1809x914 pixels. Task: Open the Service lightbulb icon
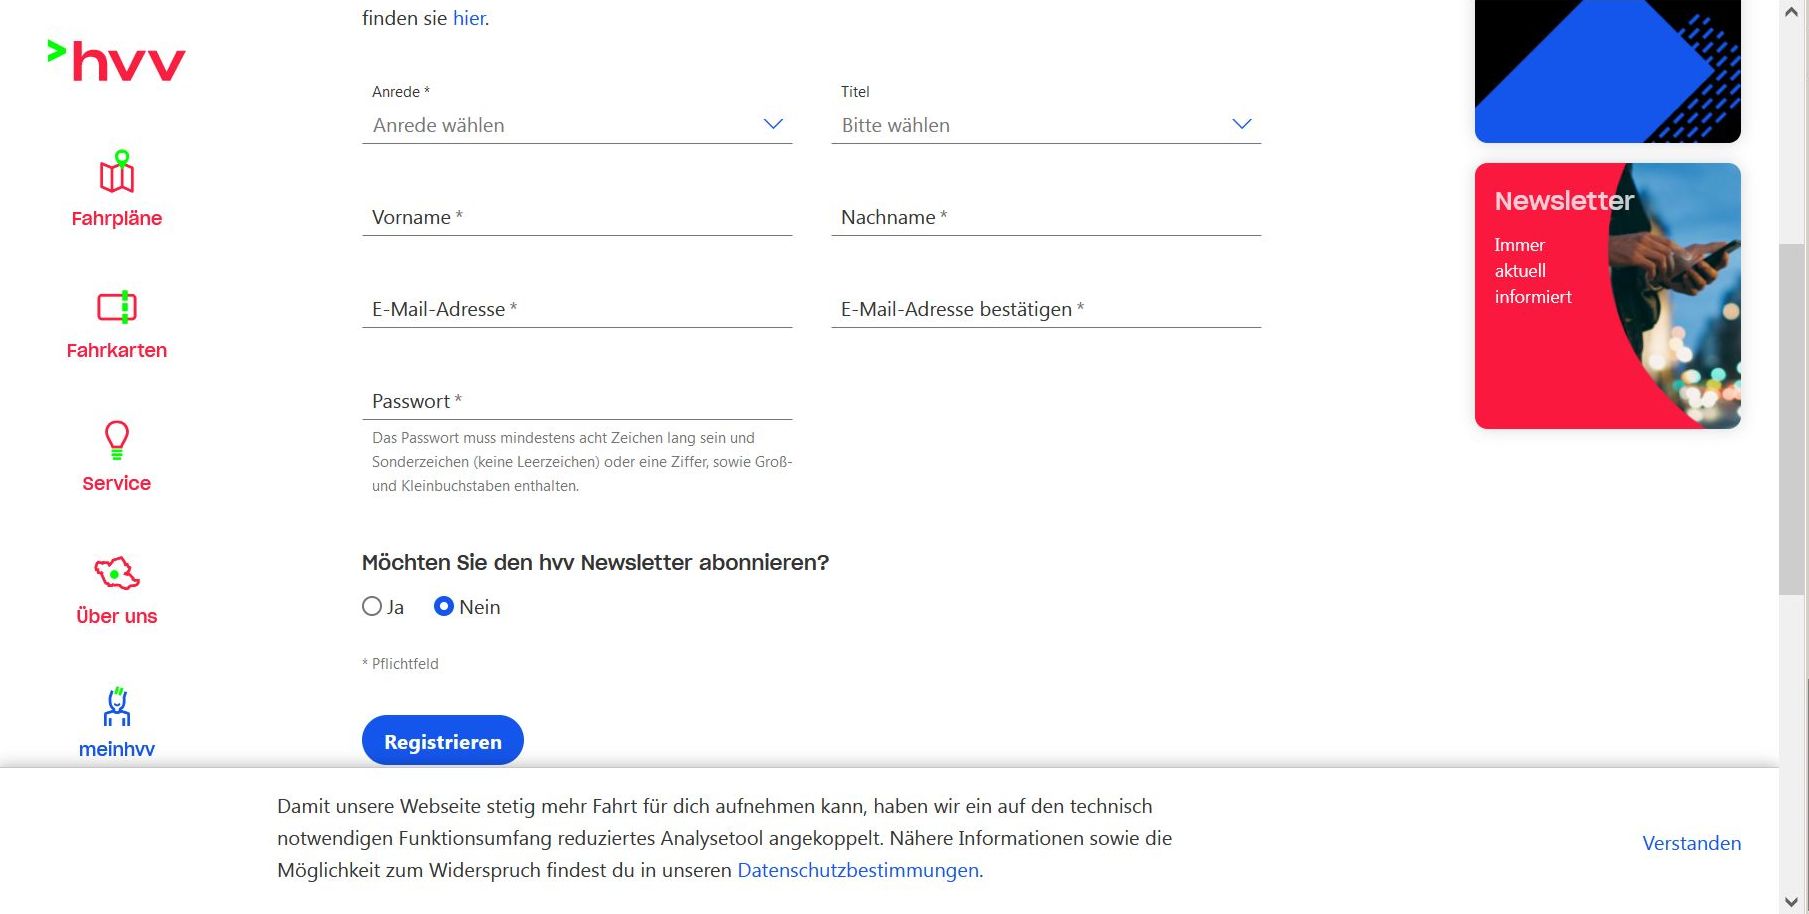coord(117,439)
